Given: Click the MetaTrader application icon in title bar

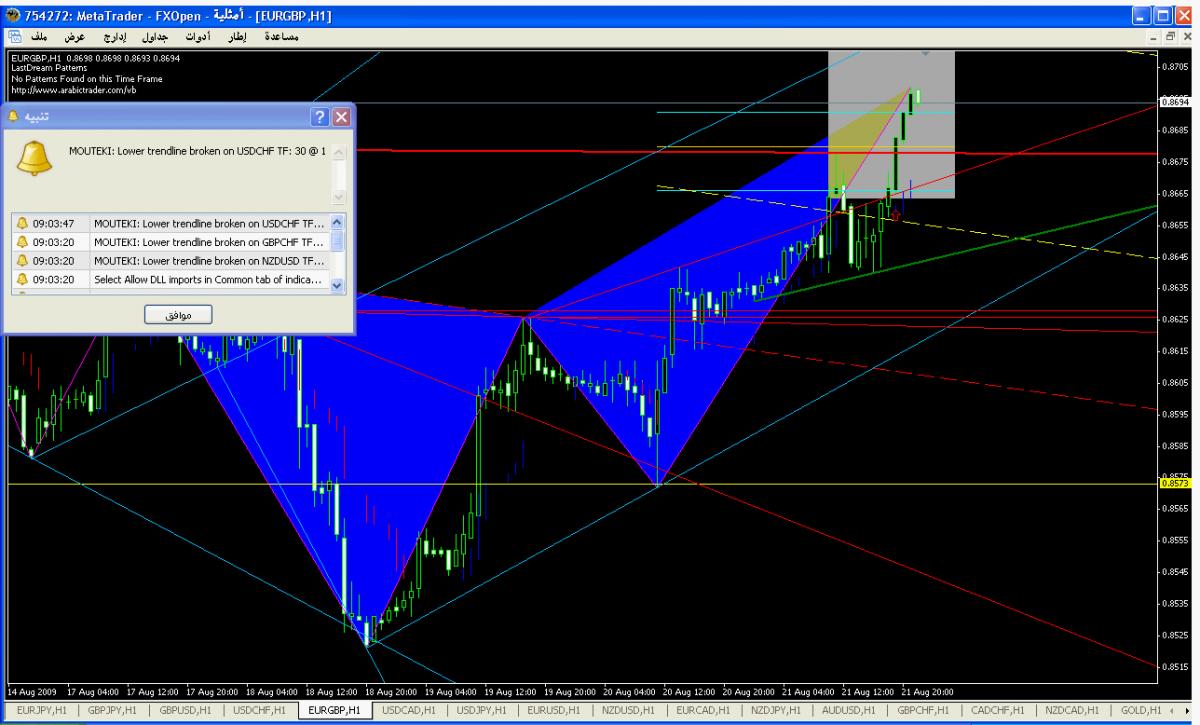Looking at the screenshot, I should [x=11, y=15].
